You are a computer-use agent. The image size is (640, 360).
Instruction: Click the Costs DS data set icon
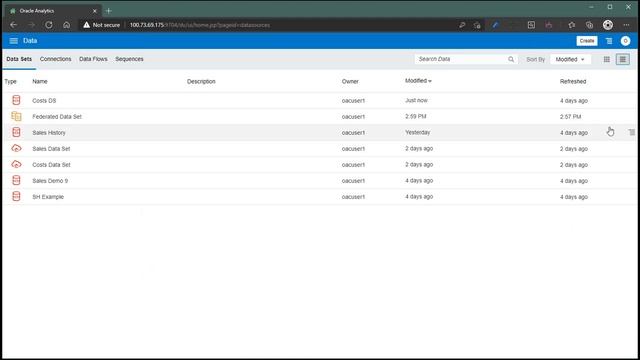(x=16, y=100)
